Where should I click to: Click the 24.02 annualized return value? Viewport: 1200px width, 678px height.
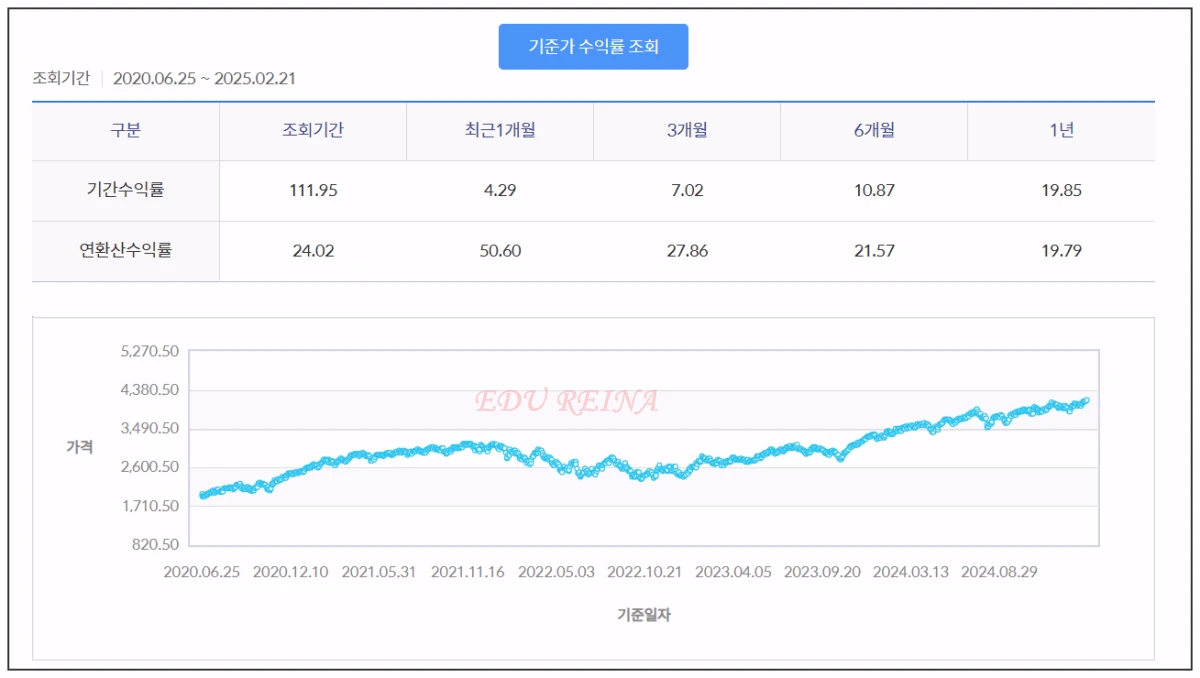point(314,251)
